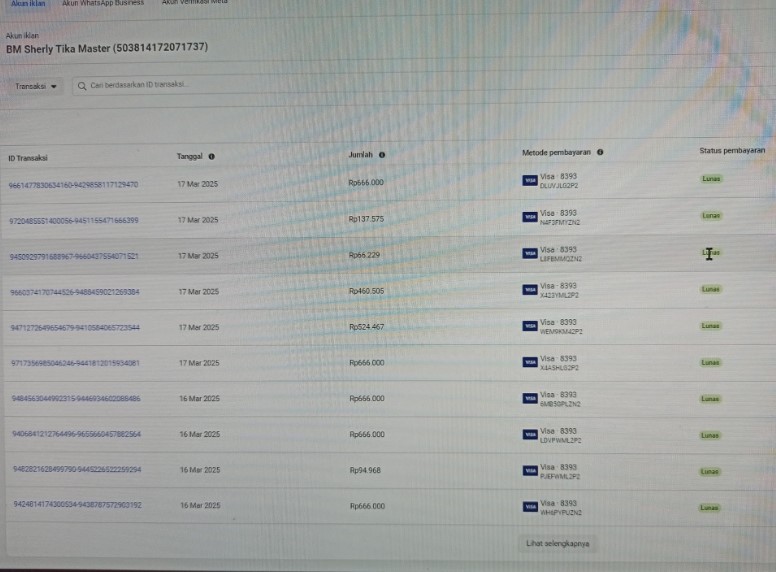Open the Akun Verifikasi Meta tab

(x=194, y=3)
